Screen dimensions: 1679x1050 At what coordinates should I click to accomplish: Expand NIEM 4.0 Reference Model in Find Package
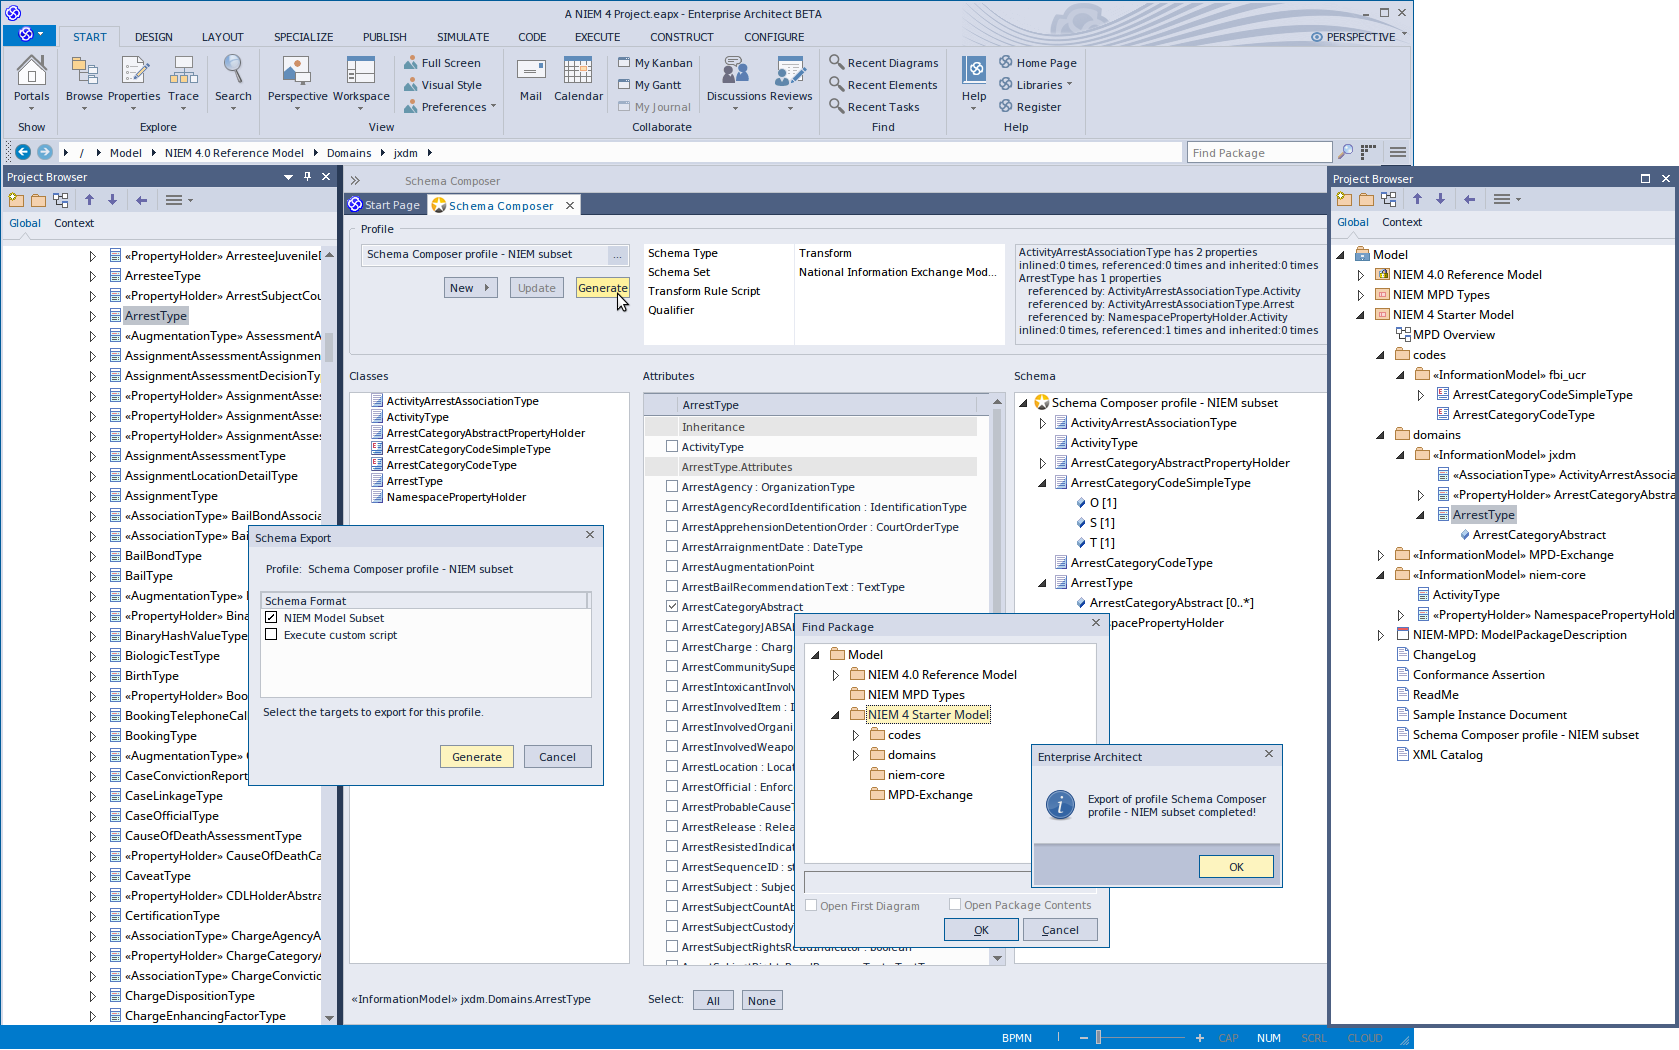(x=836, y=675)
